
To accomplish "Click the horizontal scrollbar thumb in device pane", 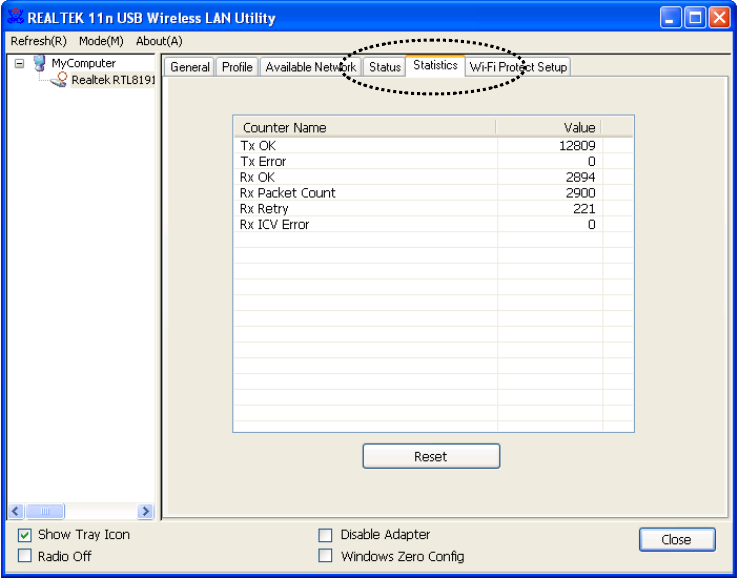I will [45, 511].
